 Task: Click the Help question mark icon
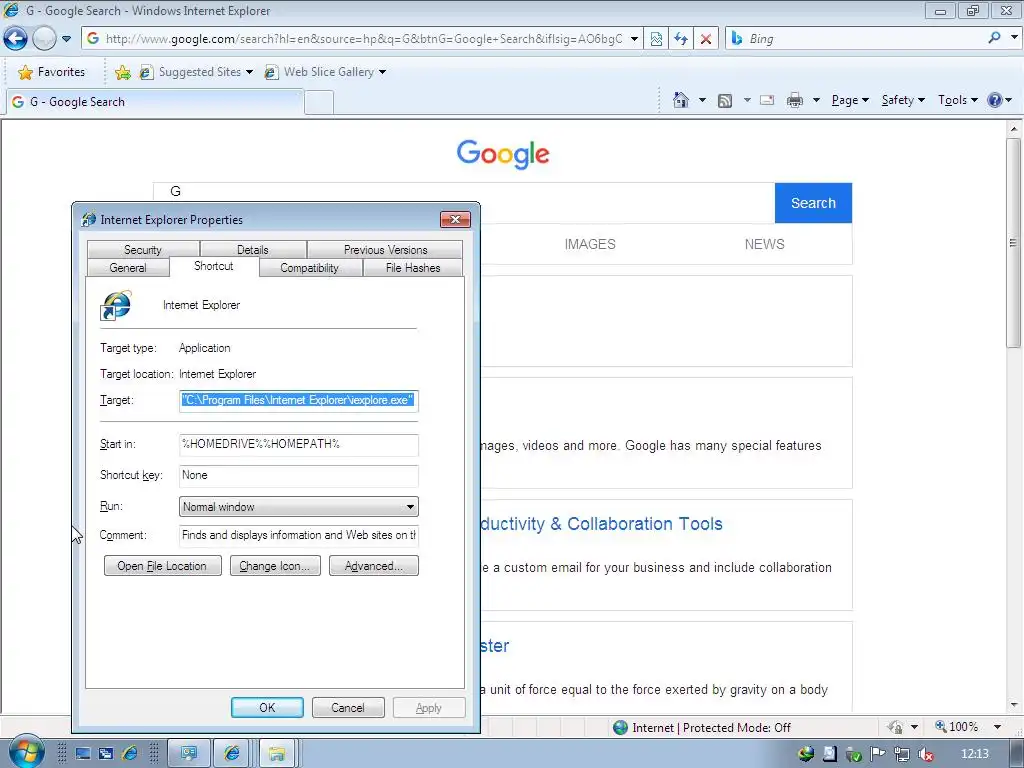[995, 100]
